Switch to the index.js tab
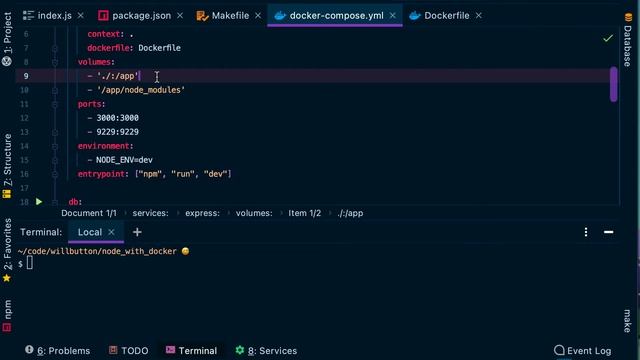 47,16
